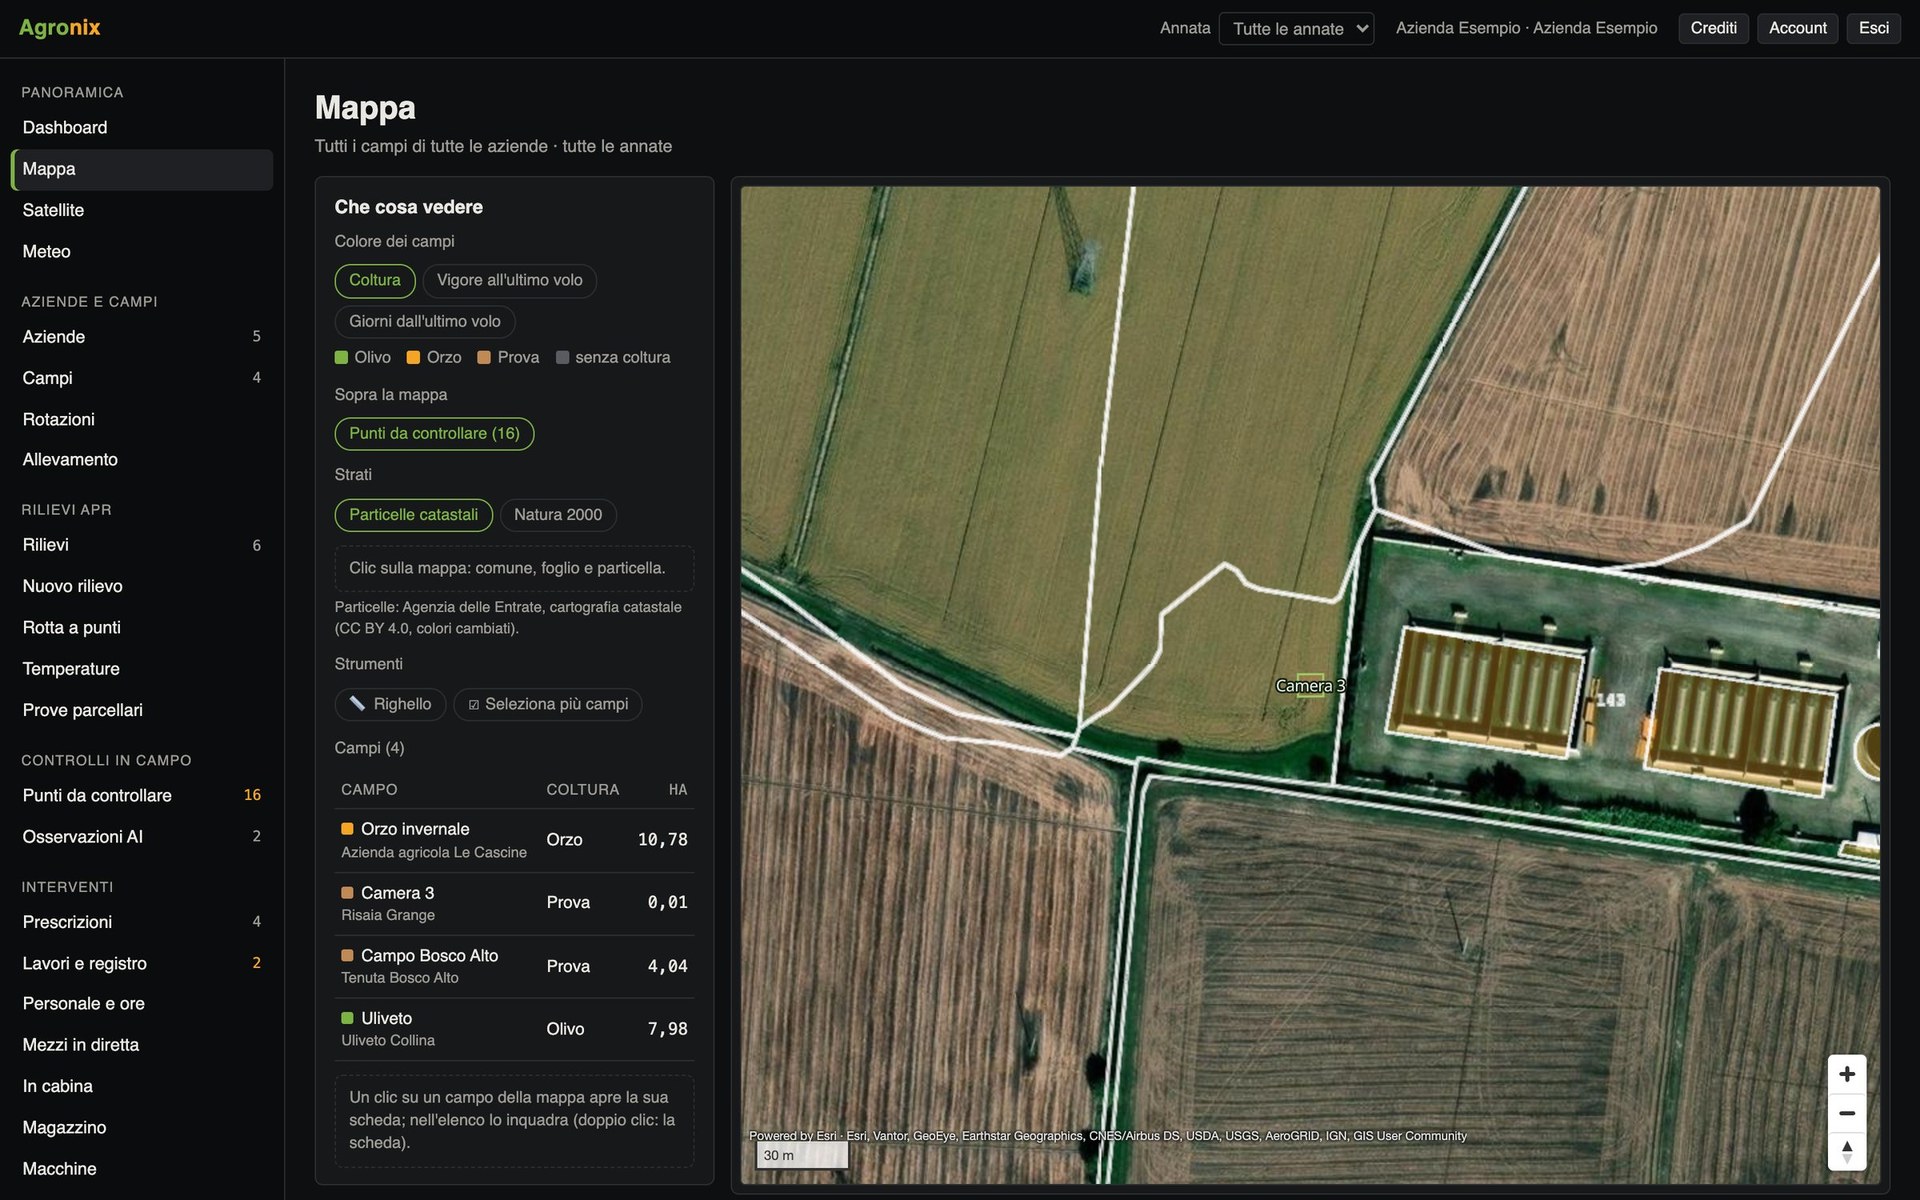Viewport: 1920px width, 1200px height.
Task: Zoom out of the map with minus button
Action: tap(1846, 1113)
